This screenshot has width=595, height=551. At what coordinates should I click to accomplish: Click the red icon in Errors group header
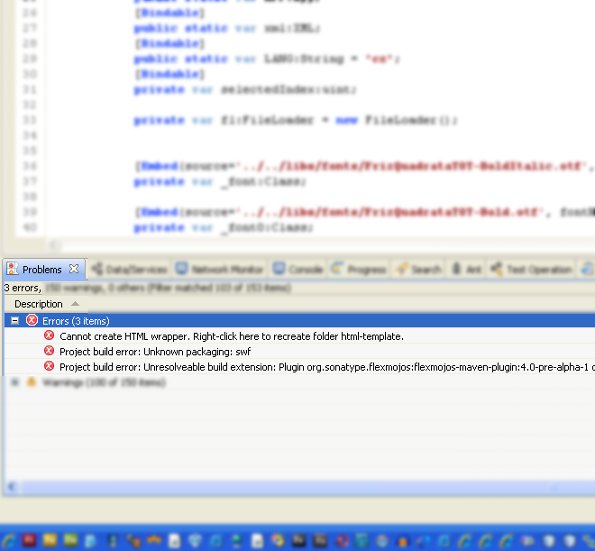32,320
